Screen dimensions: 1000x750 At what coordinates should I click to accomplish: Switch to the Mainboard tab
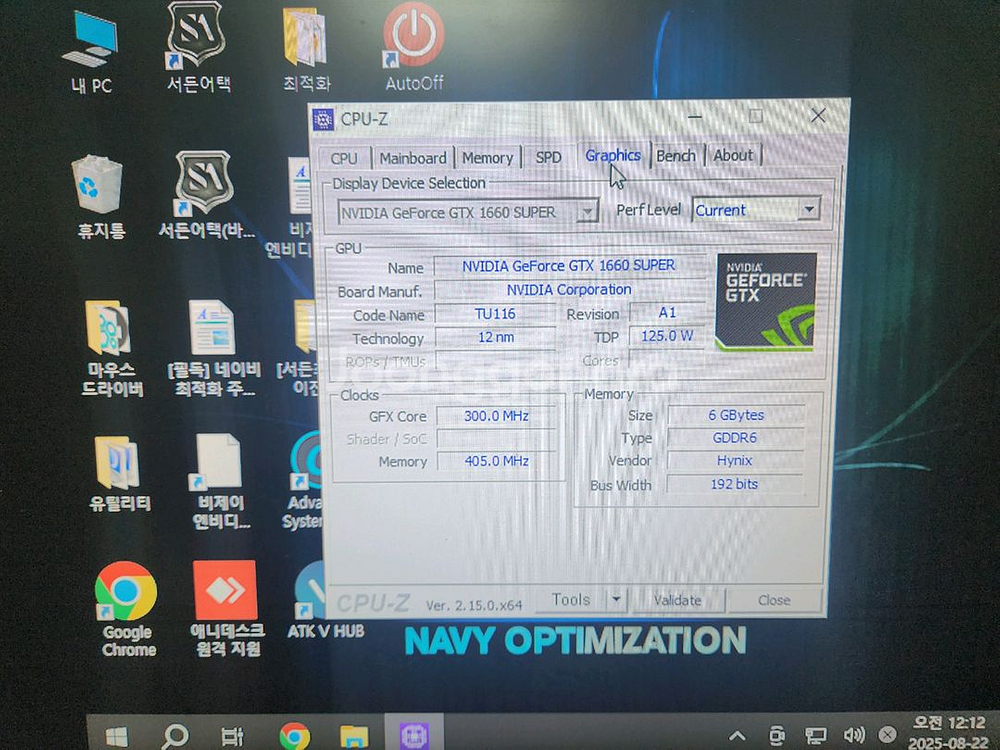tap(413, 158)
